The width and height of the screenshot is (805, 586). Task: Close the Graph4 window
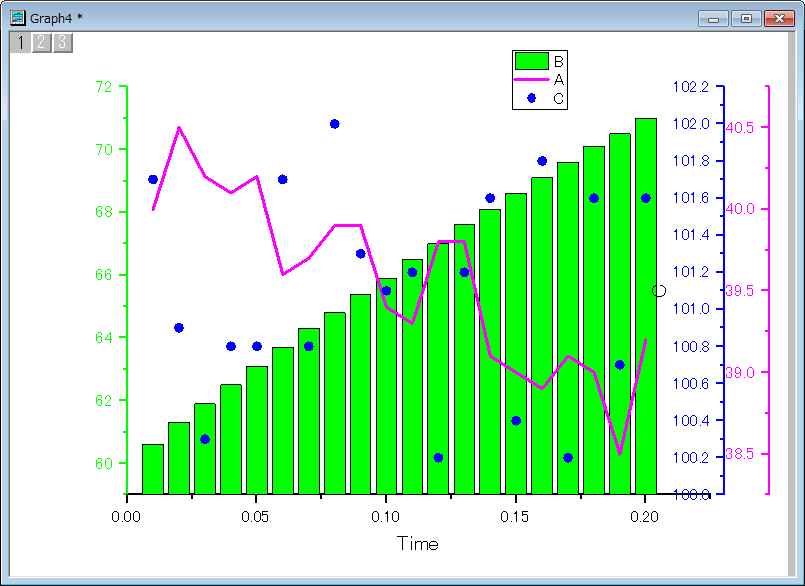click(x=779, y=18)
